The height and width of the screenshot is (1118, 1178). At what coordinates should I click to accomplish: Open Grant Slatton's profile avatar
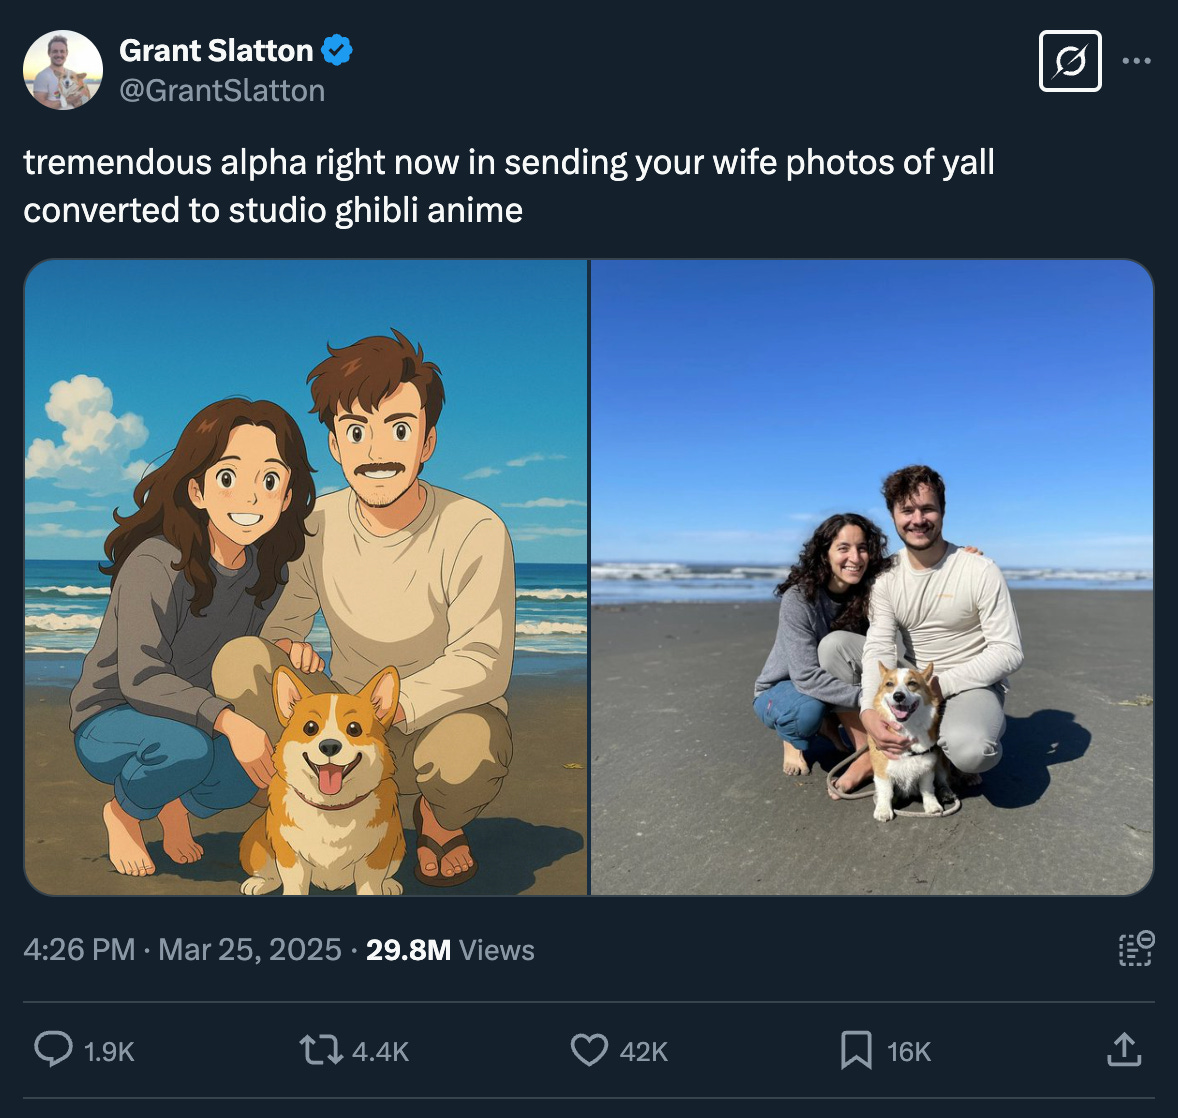pyautogui.click(x=63, y=70)
